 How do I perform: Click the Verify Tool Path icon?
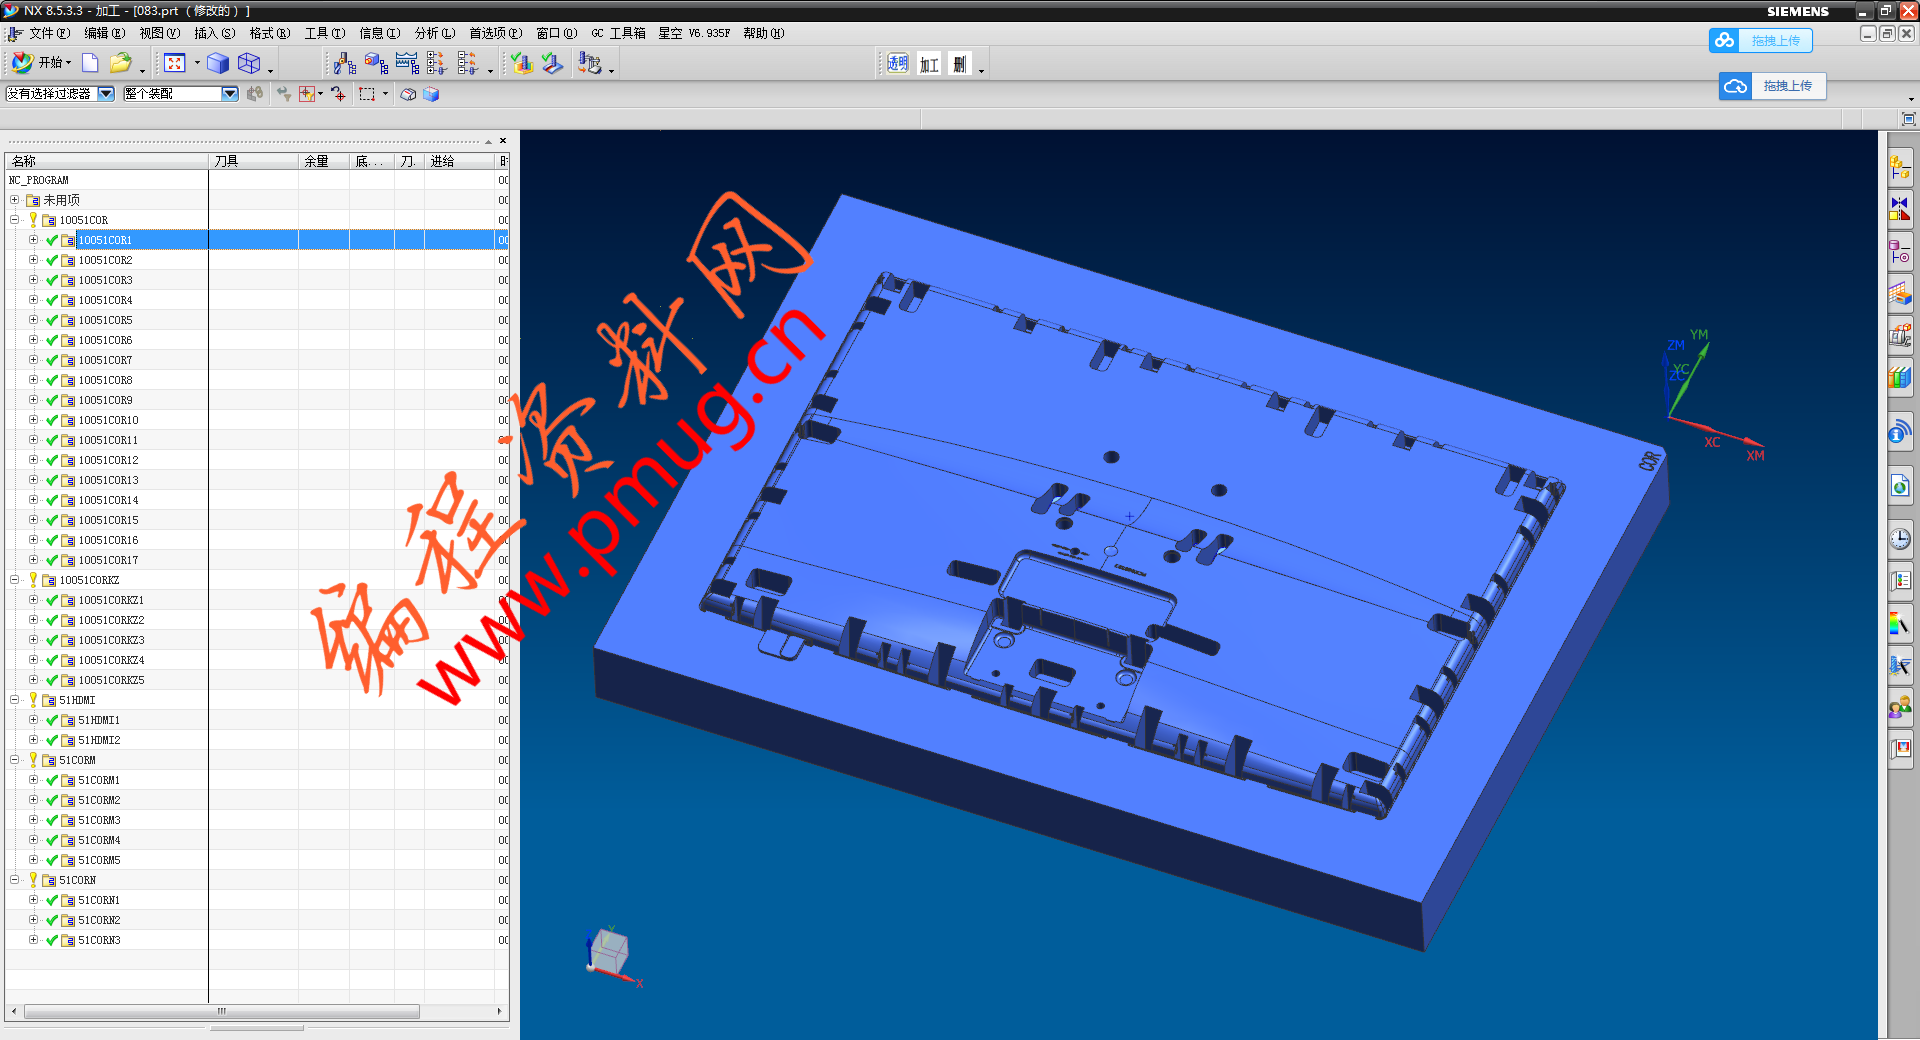tap(553, 64)
